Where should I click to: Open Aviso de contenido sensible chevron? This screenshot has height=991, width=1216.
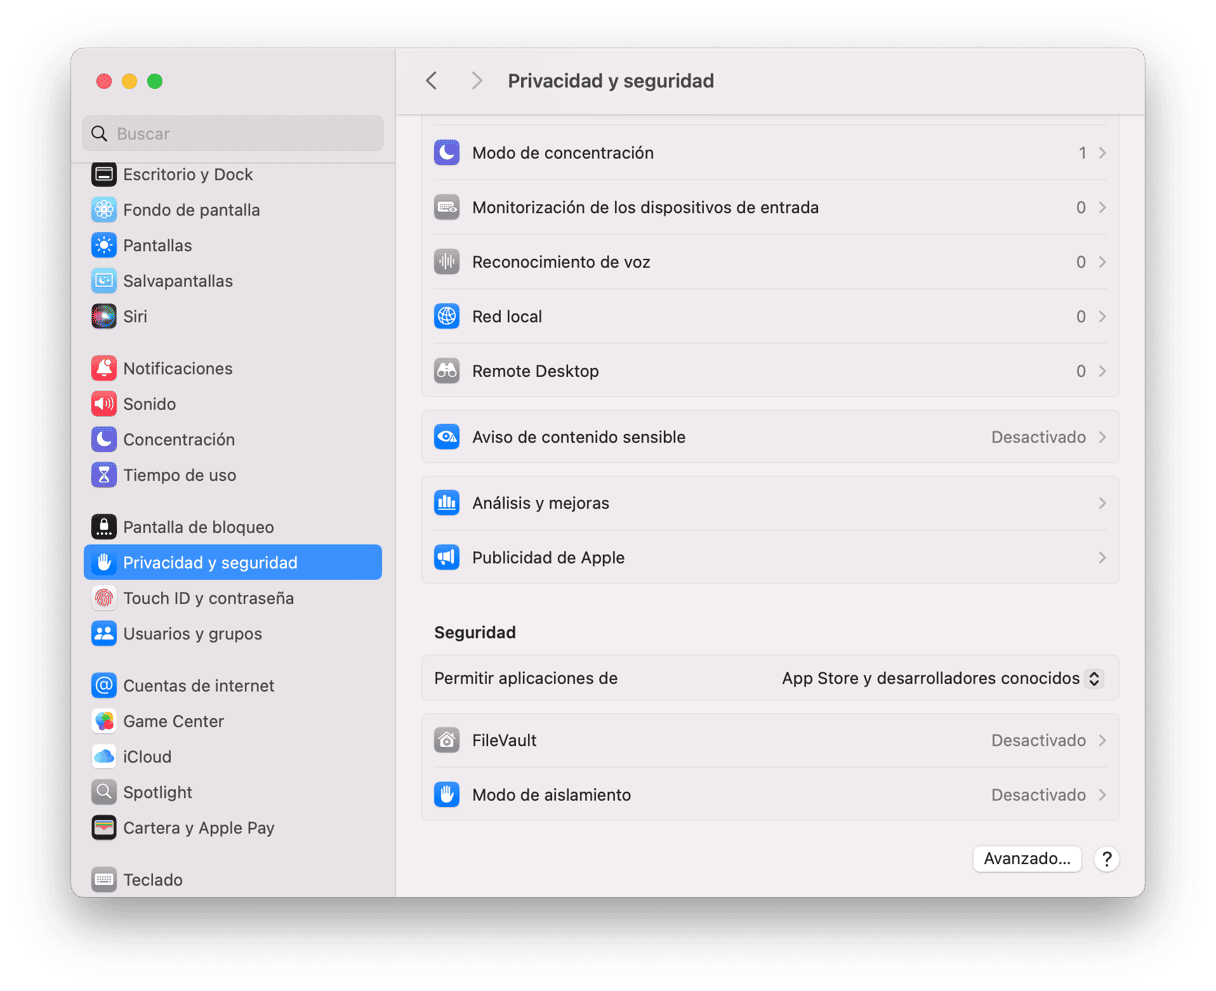1102,437
